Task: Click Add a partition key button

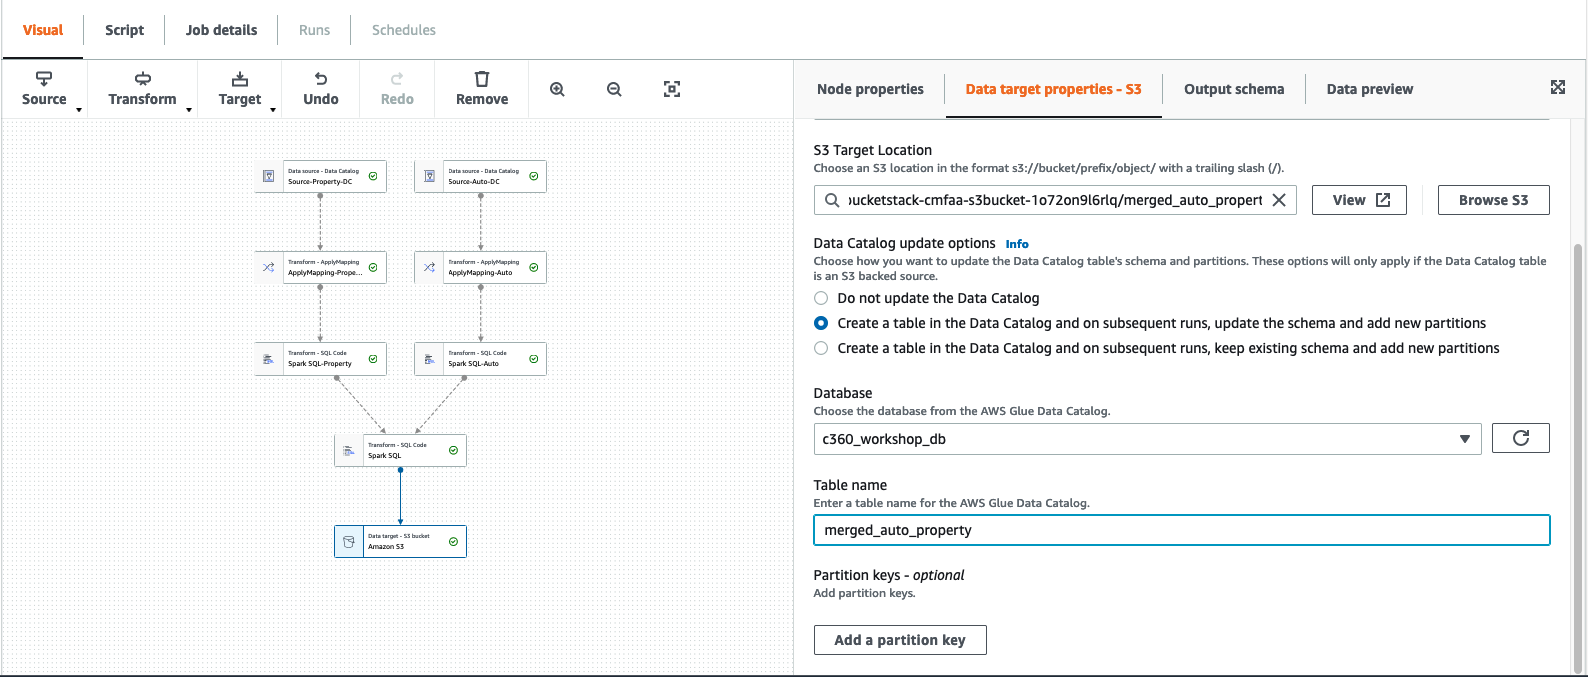Action: (x=899, y=640)
